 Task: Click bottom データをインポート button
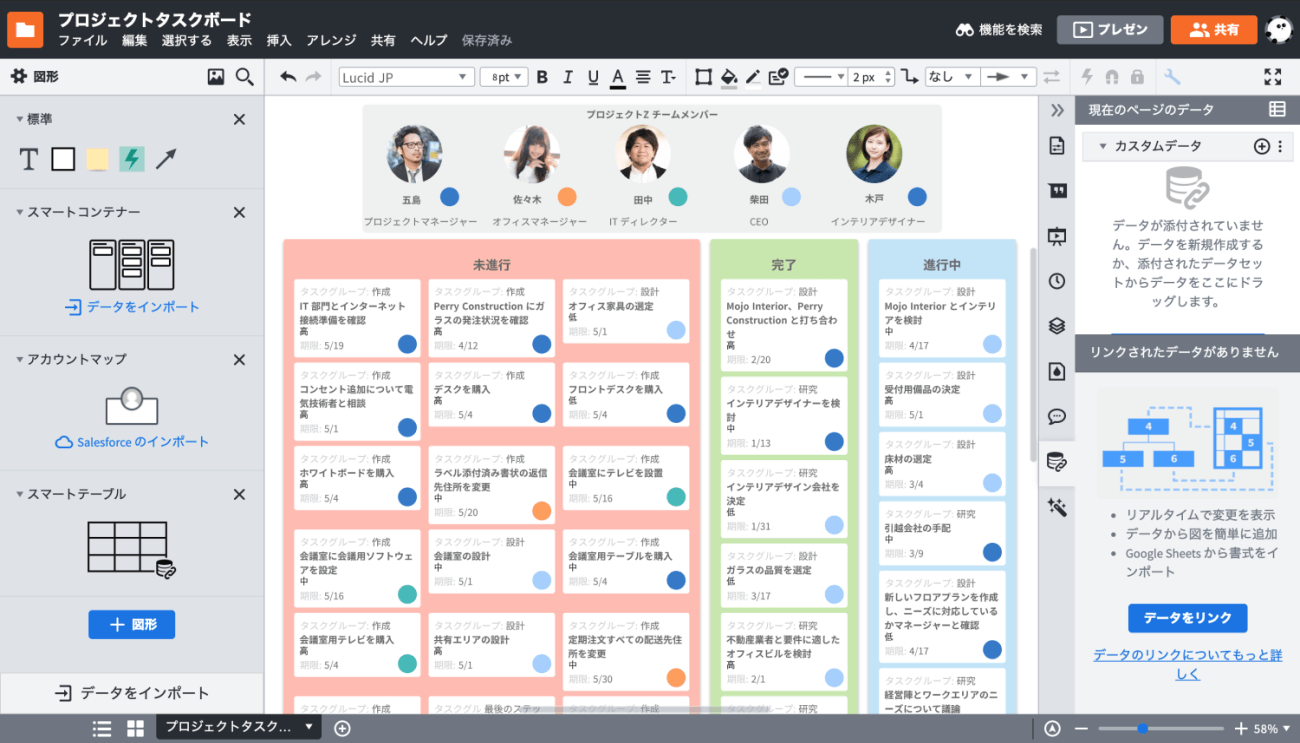(132, 693)
